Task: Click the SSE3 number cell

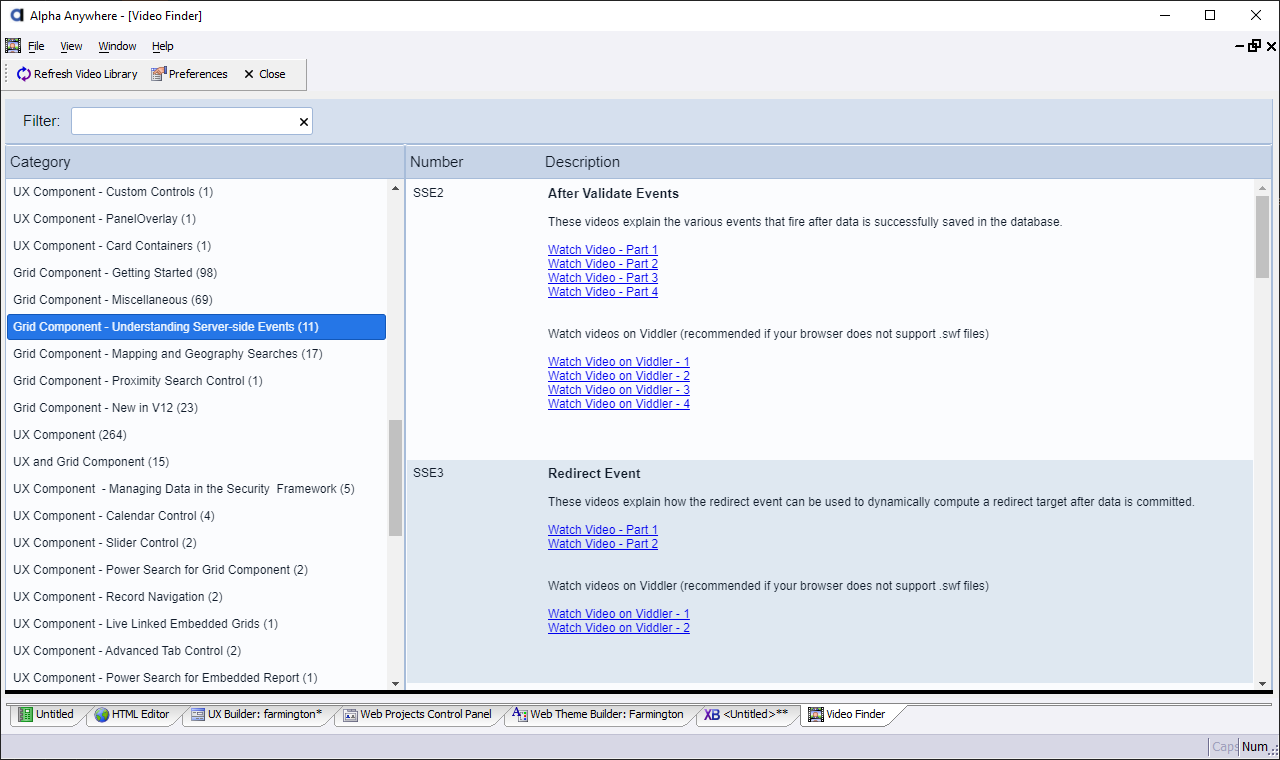Action: point(428,473)
